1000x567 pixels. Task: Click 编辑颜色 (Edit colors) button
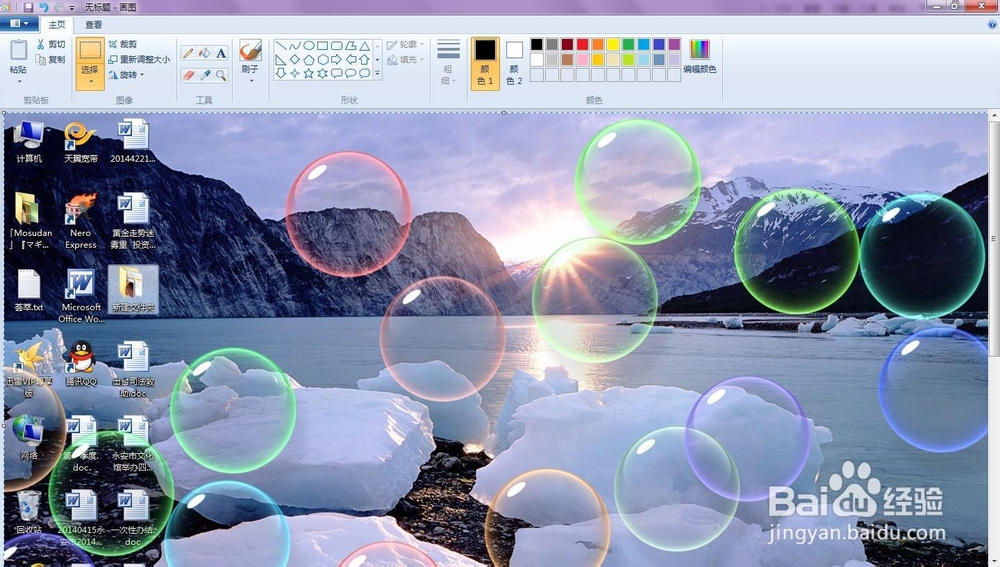(699, 56)
